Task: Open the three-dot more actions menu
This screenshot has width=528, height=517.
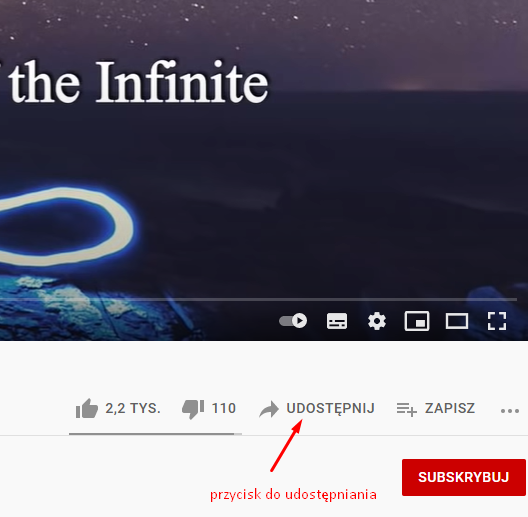Action: click(509, 411)
